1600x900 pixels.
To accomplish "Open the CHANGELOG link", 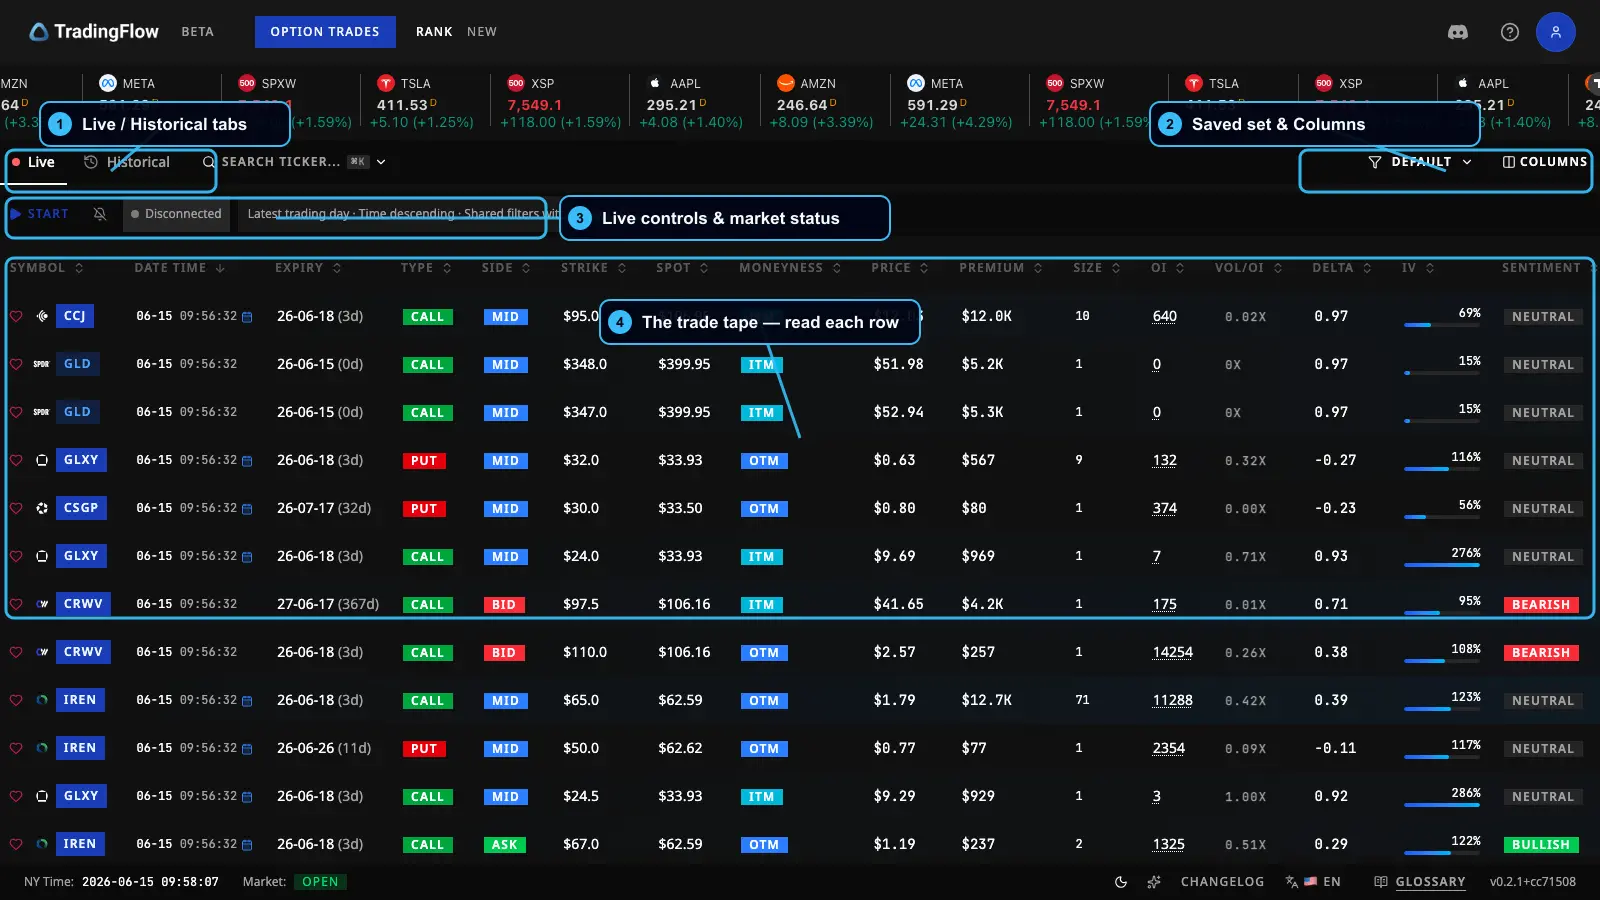I will (1222, 882).
